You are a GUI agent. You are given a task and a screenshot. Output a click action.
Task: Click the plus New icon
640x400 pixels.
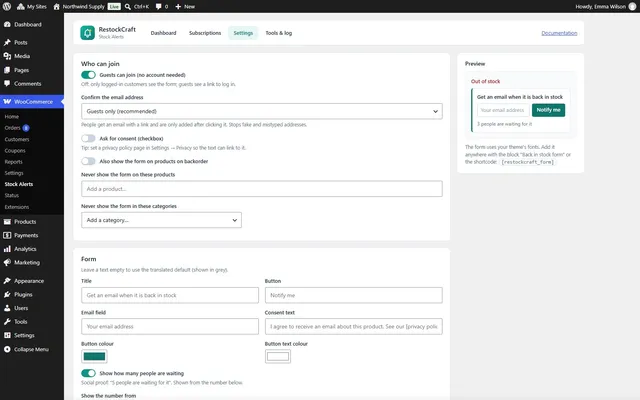tap(178, 7)
